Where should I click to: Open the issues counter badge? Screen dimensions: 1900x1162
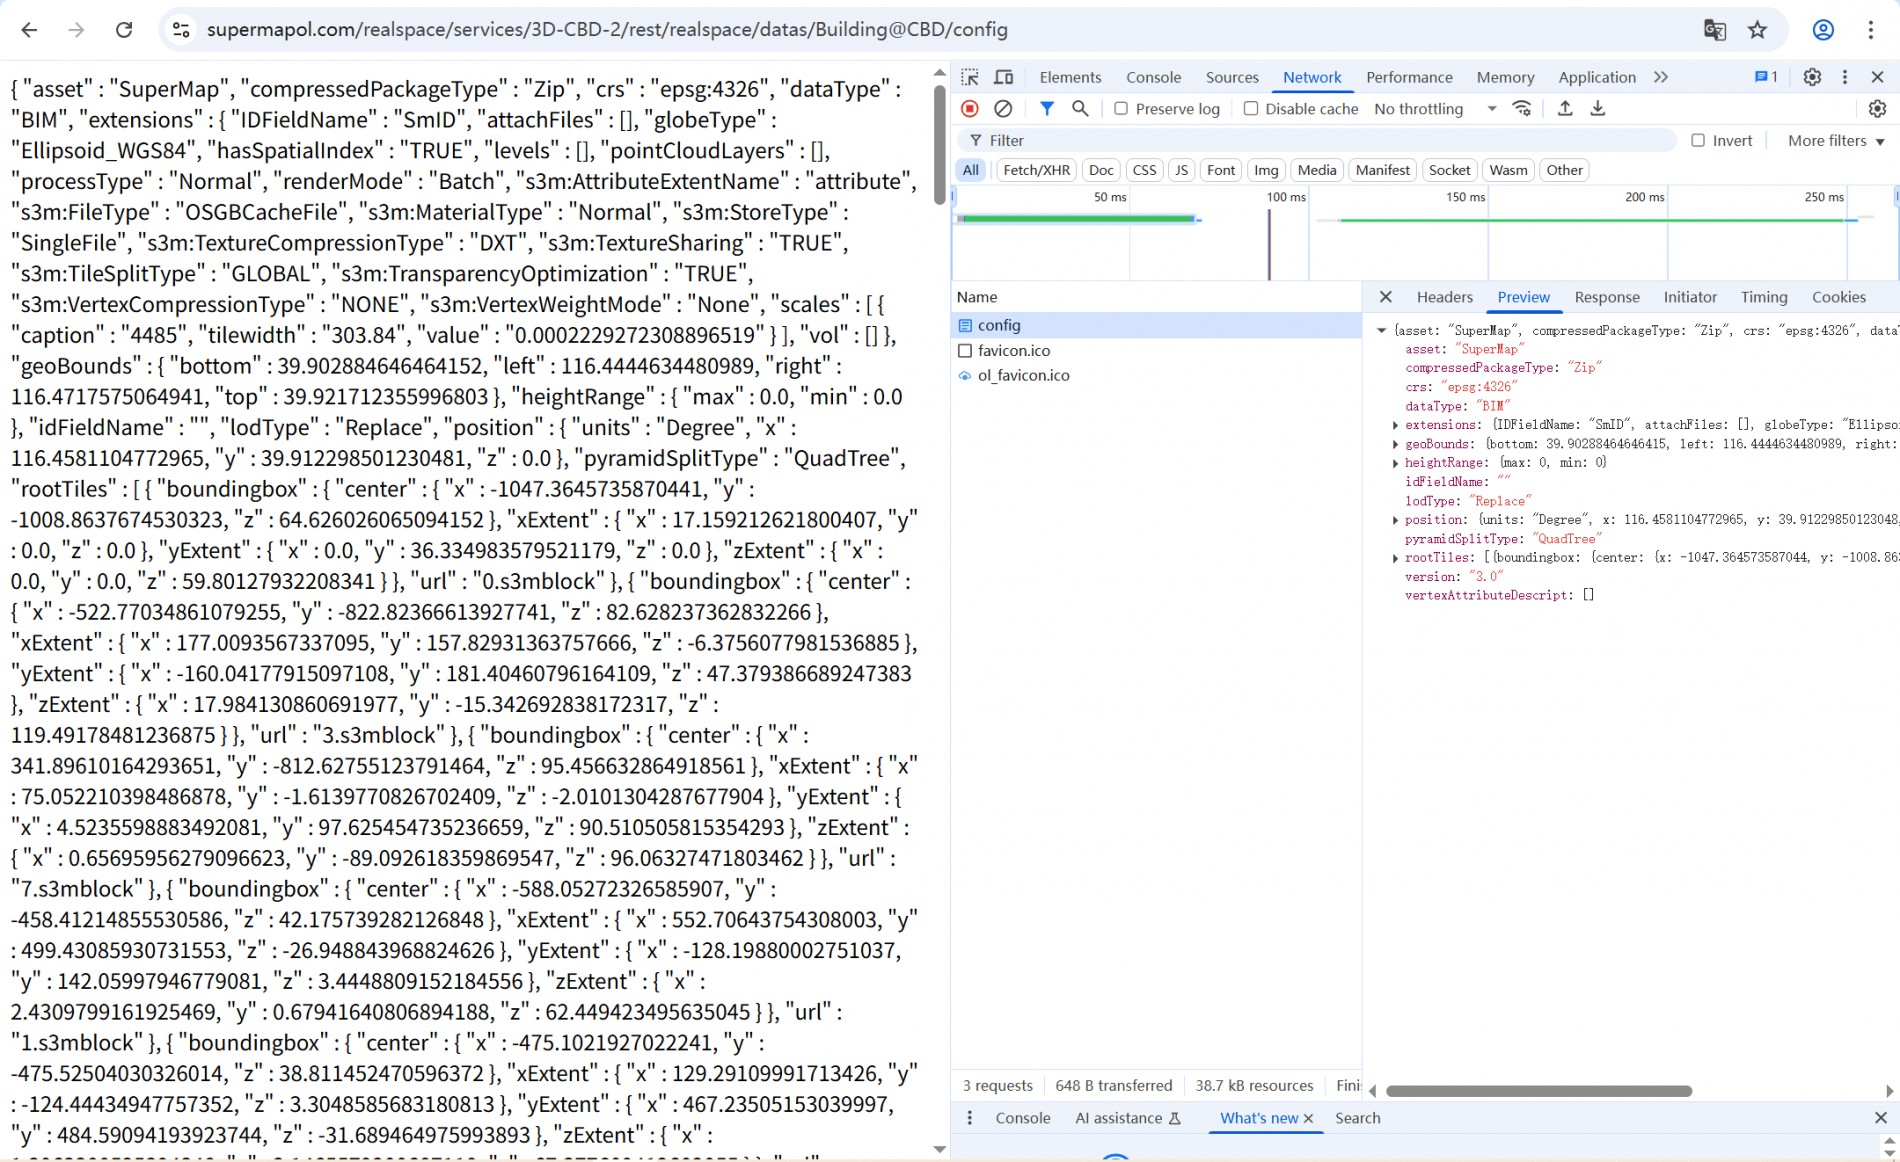coord(1766,77)
